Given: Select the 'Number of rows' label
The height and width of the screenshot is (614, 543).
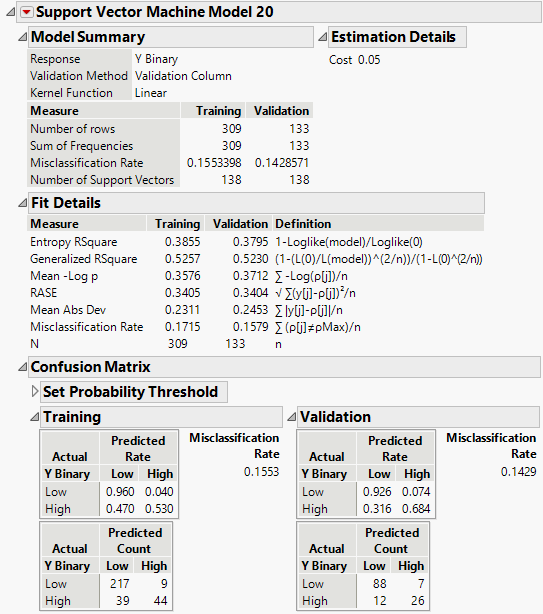Looking at the screenshot, I should coord(73,129).
